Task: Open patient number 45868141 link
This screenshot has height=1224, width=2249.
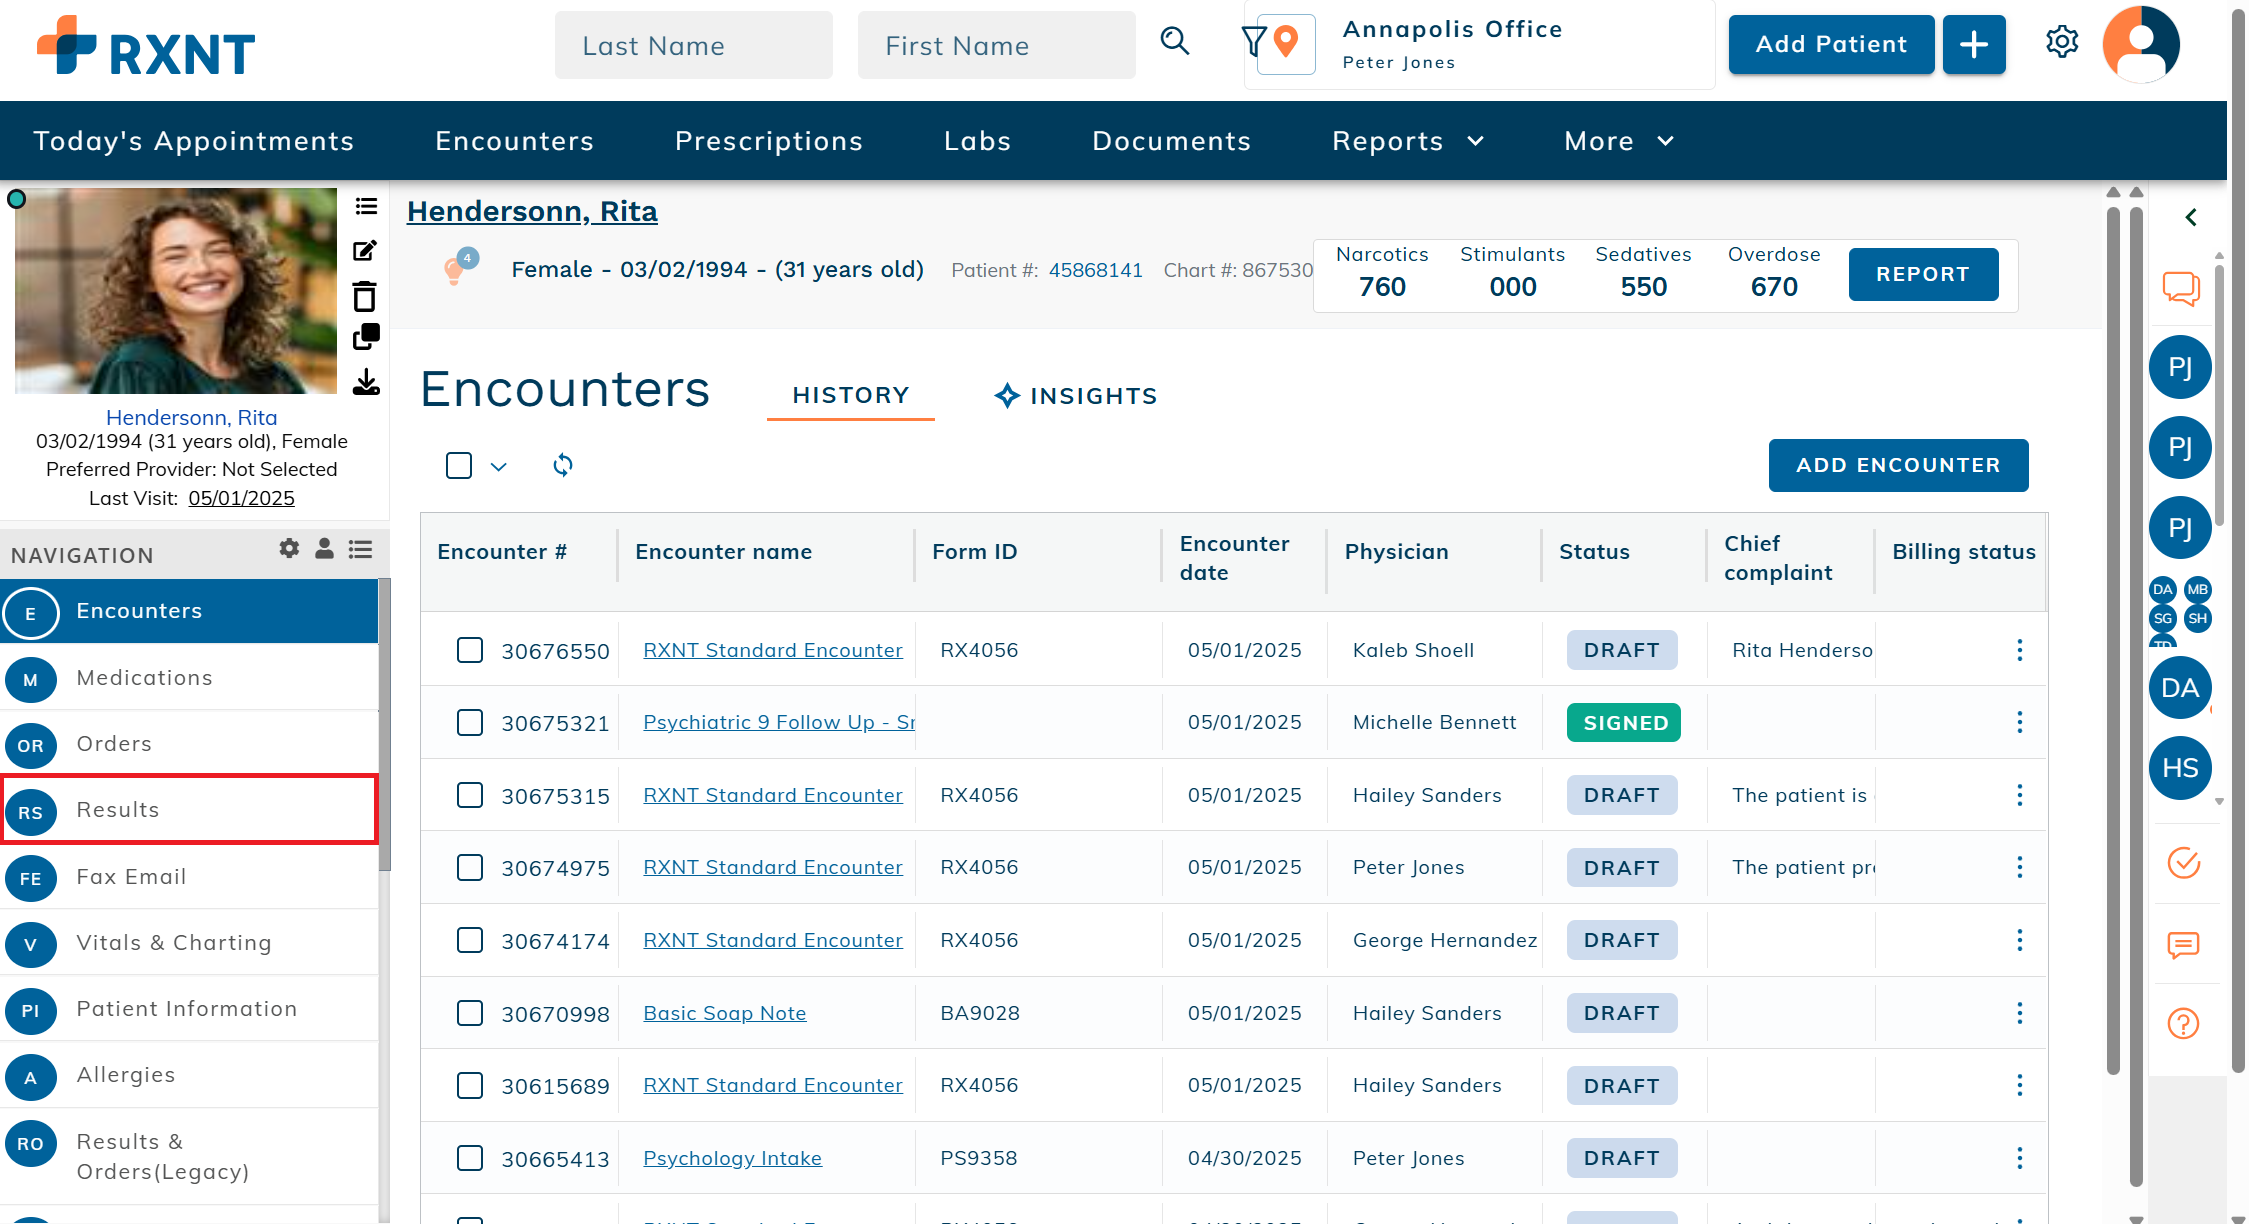Action: pyautogui.click(x=1095, y=270)
